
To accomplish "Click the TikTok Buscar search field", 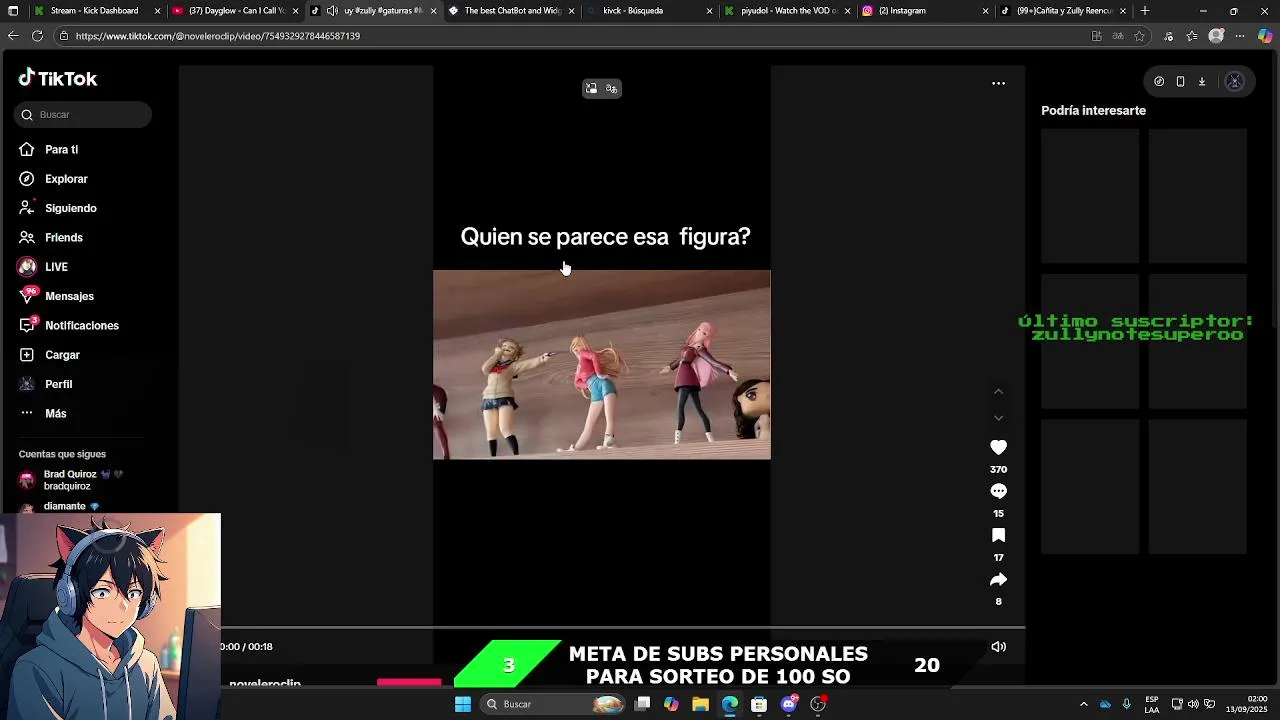I will point(83,115).
